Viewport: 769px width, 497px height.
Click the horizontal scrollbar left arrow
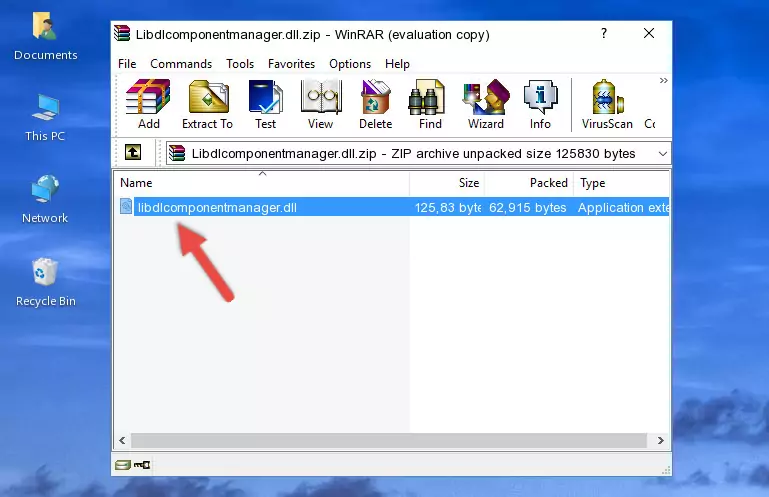click(122, 441)
